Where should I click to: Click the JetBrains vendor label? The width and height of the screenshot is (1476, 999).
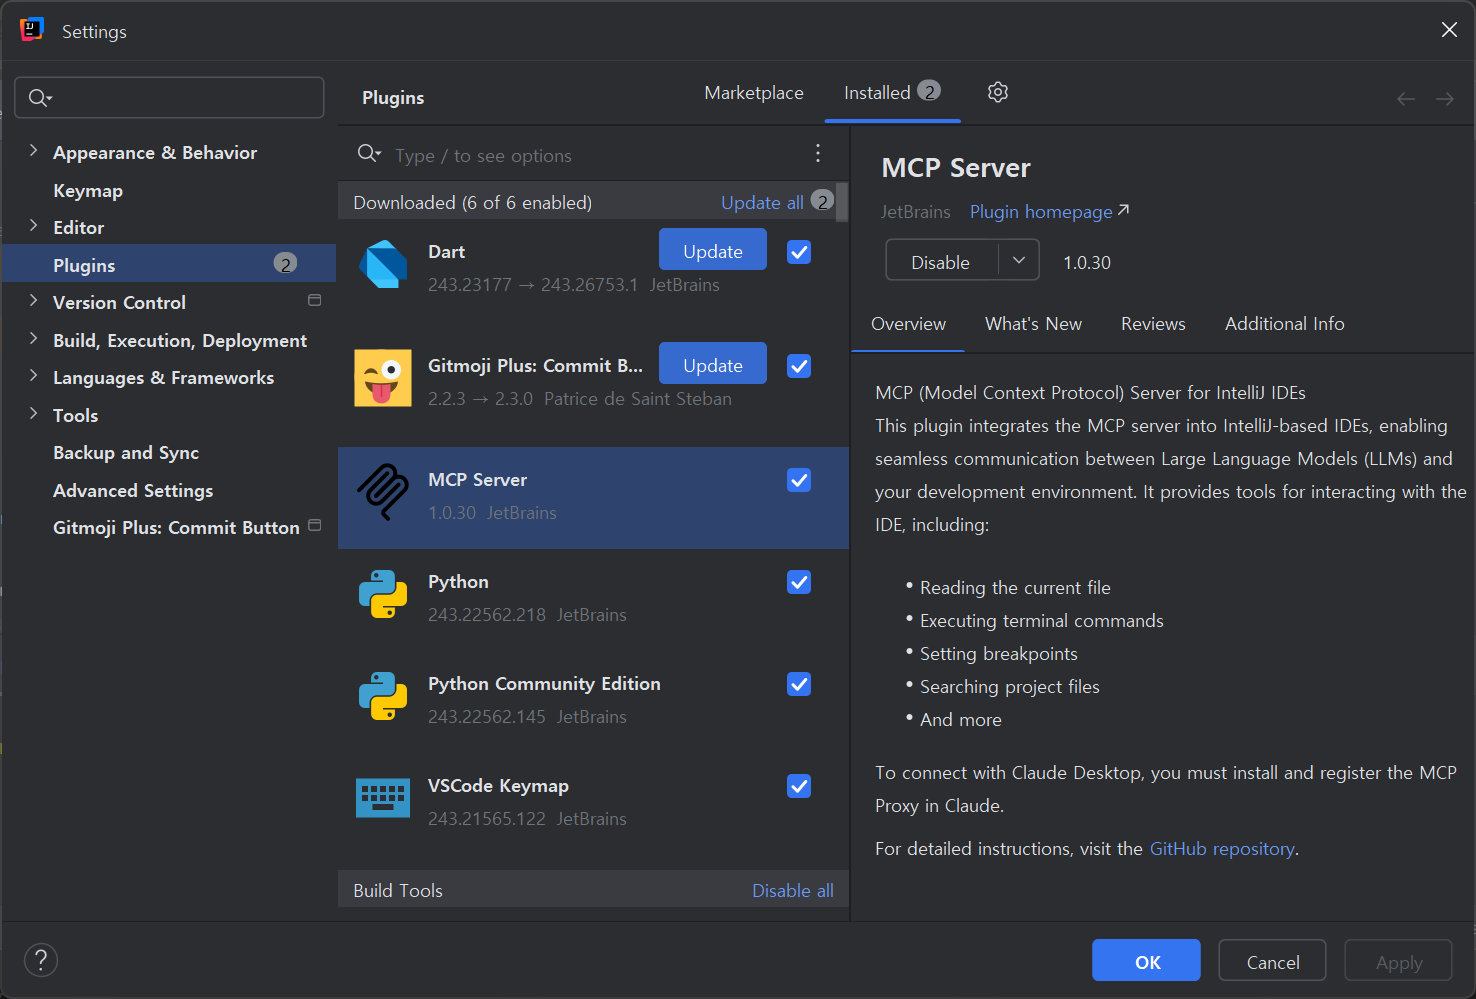coord(915,212)
